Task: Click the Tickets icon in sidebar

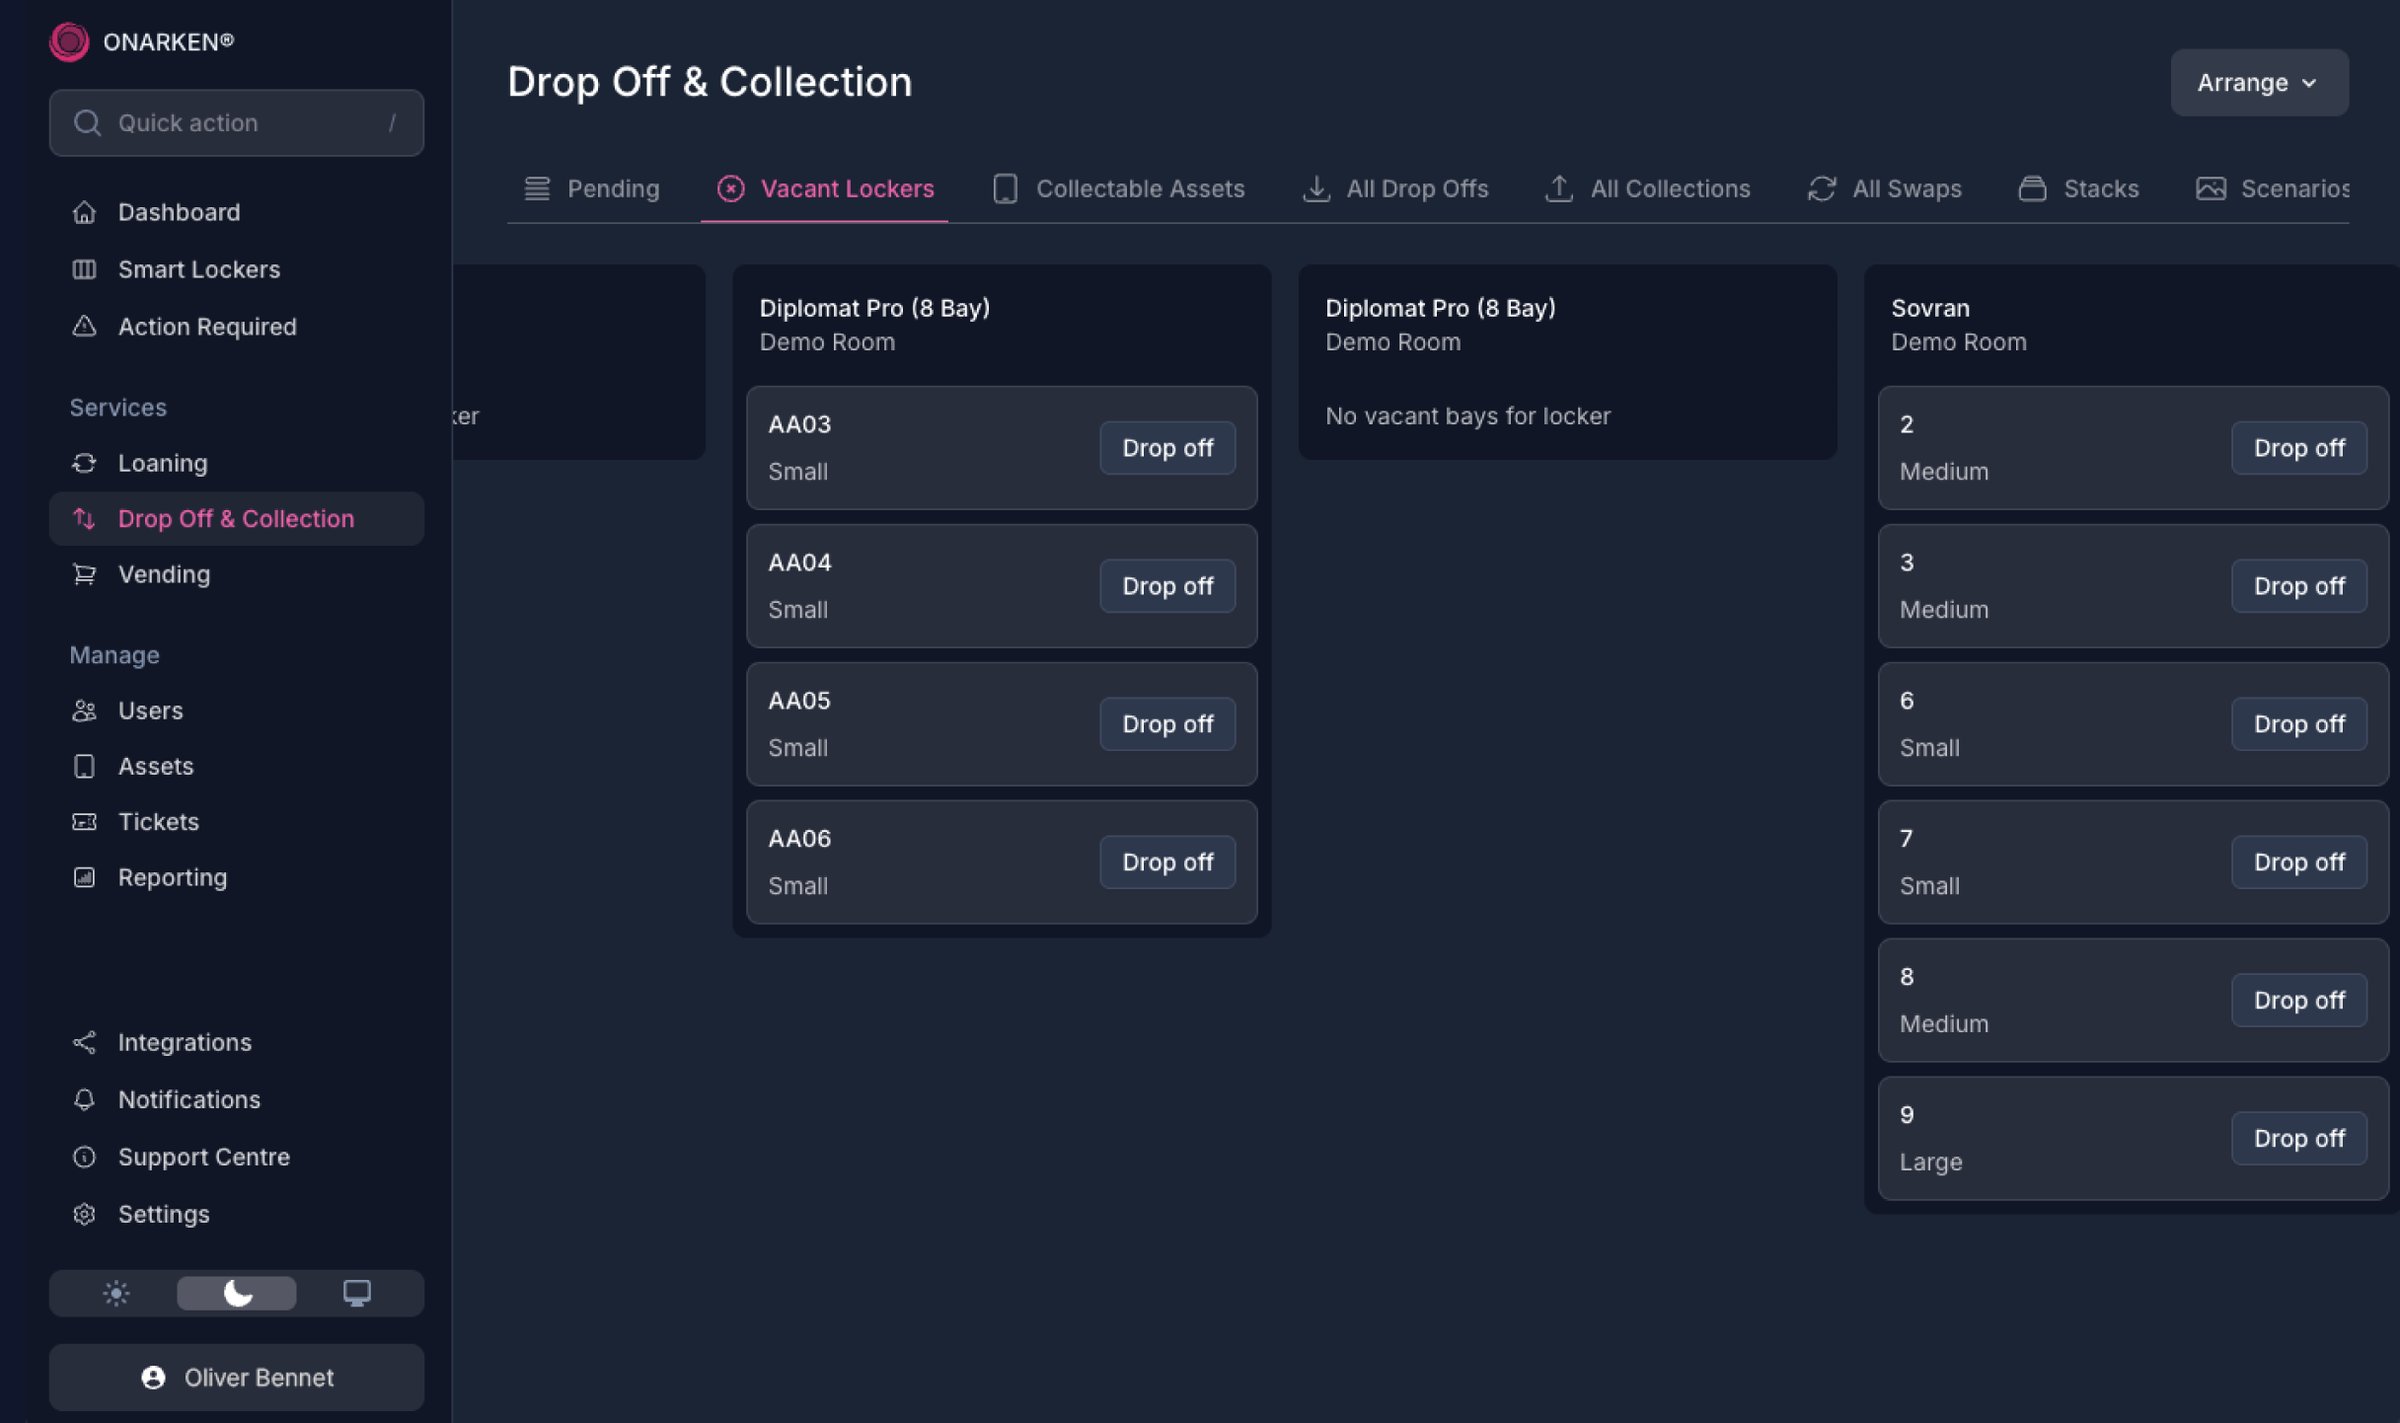Action: tap(84, 822)
